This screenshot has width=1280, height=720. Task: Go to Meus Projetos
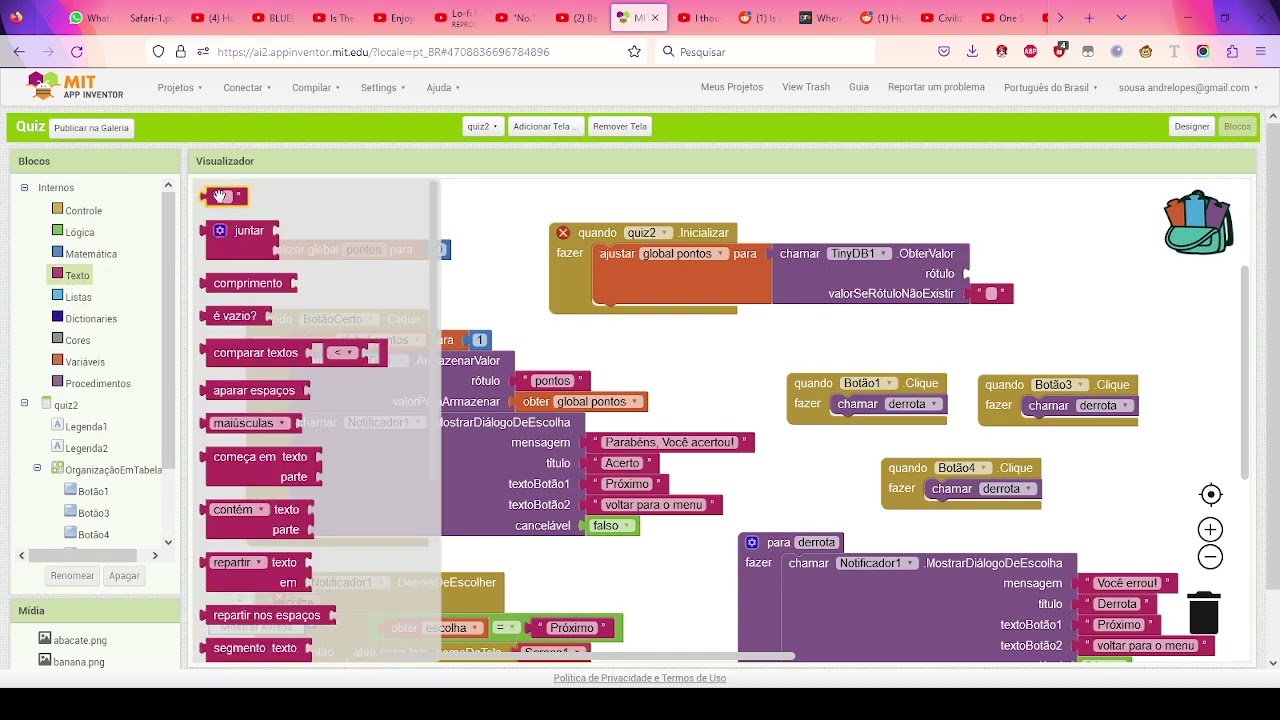pyautogui.click(x=732, y=87)
